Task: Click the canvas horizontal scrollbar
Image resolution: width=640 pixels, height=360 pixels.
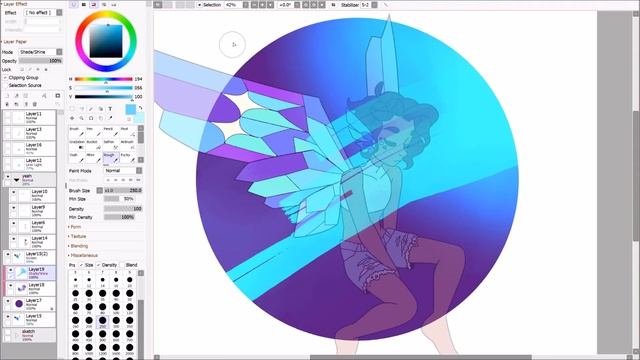Action: (x=420, y=357)
